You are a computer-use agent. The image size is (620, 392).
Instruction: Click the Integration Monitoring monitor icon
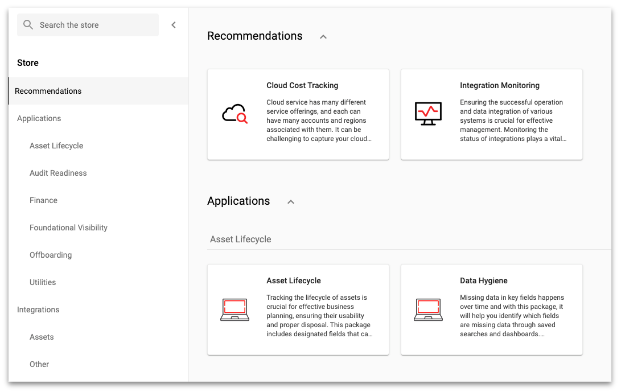428,114
